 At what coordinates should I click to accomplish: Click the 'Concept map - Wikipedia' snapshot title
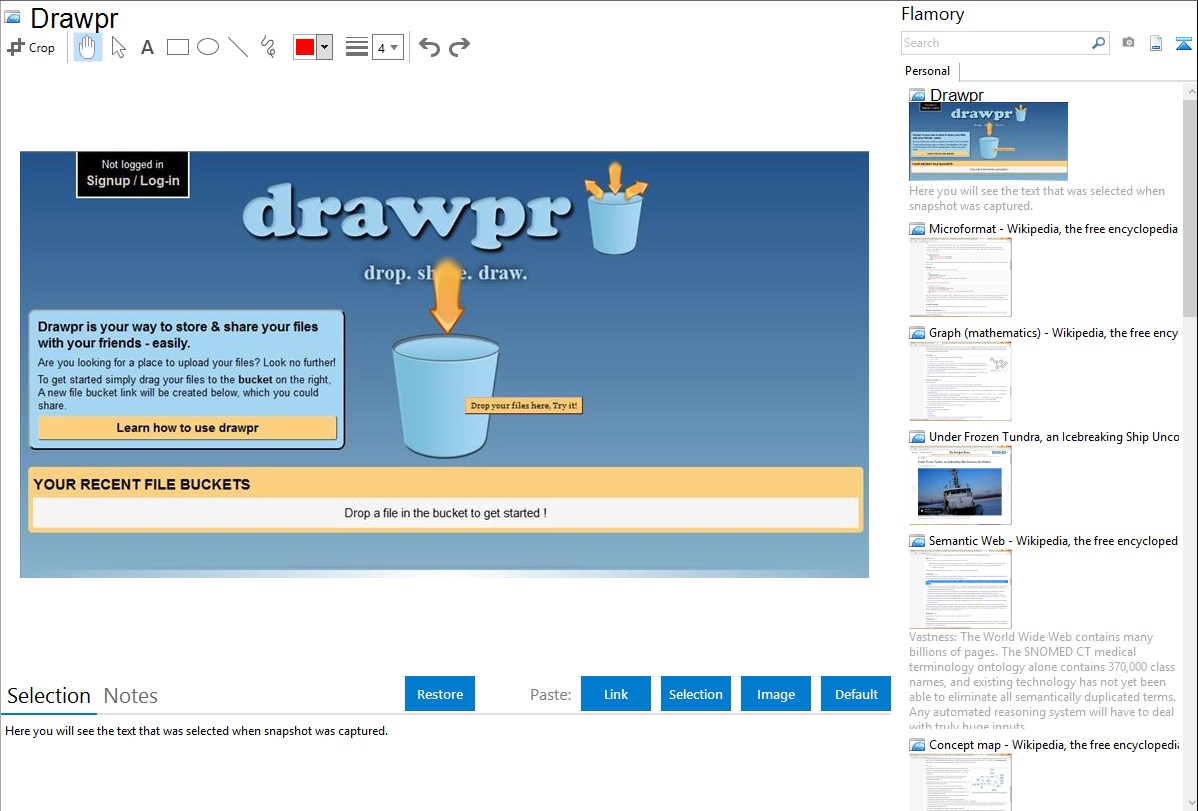point(1054,744)
